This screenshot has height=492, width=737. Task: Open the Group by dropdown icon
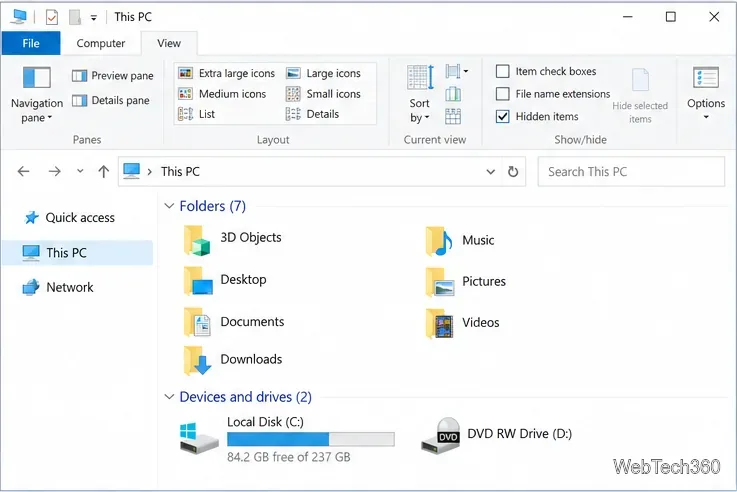click(x=456, y=71)
